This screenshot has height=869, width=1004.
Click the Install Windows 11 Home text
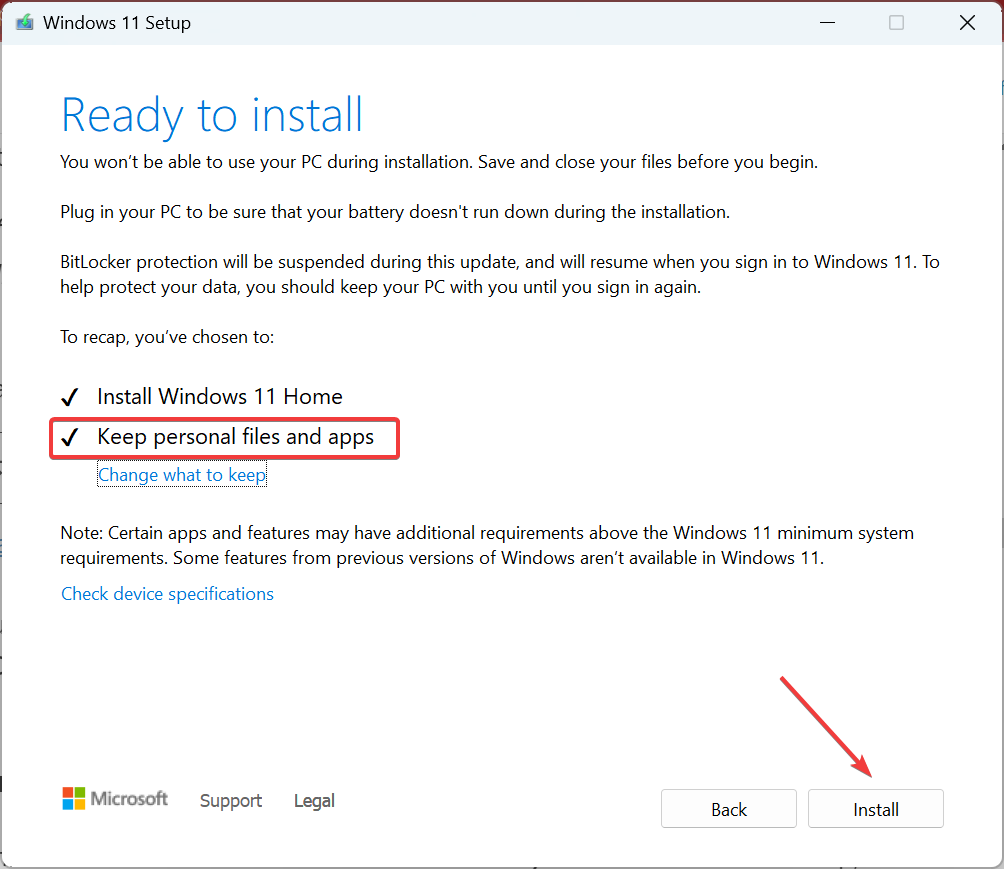tap(220, 396)
